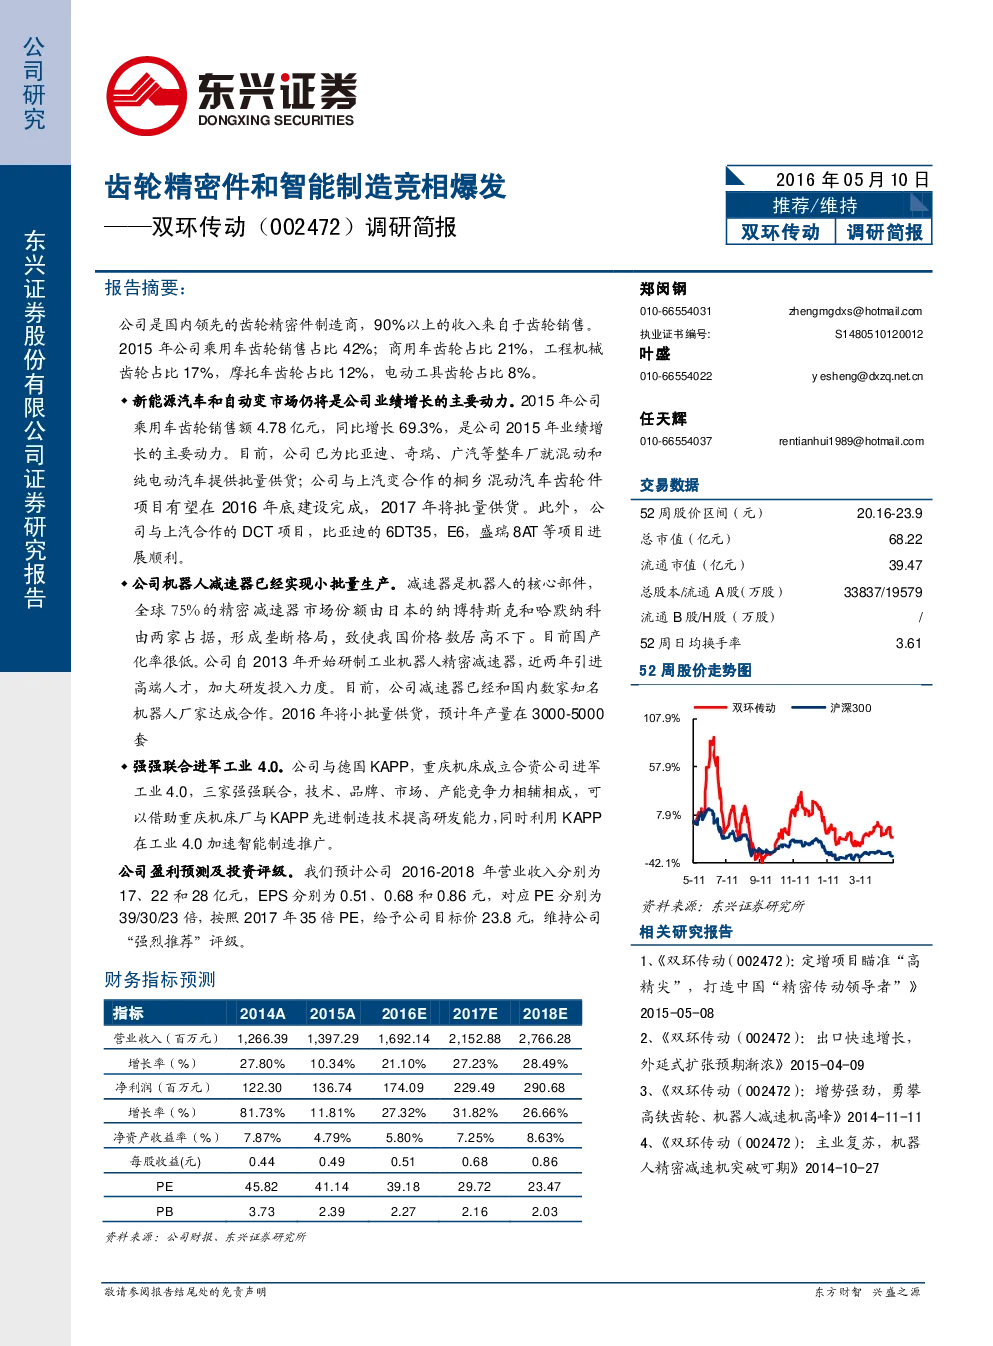Click the blue triangle marker beside the date
Image resolution: width=993 pixels, height=1346 pixels.
735,176
